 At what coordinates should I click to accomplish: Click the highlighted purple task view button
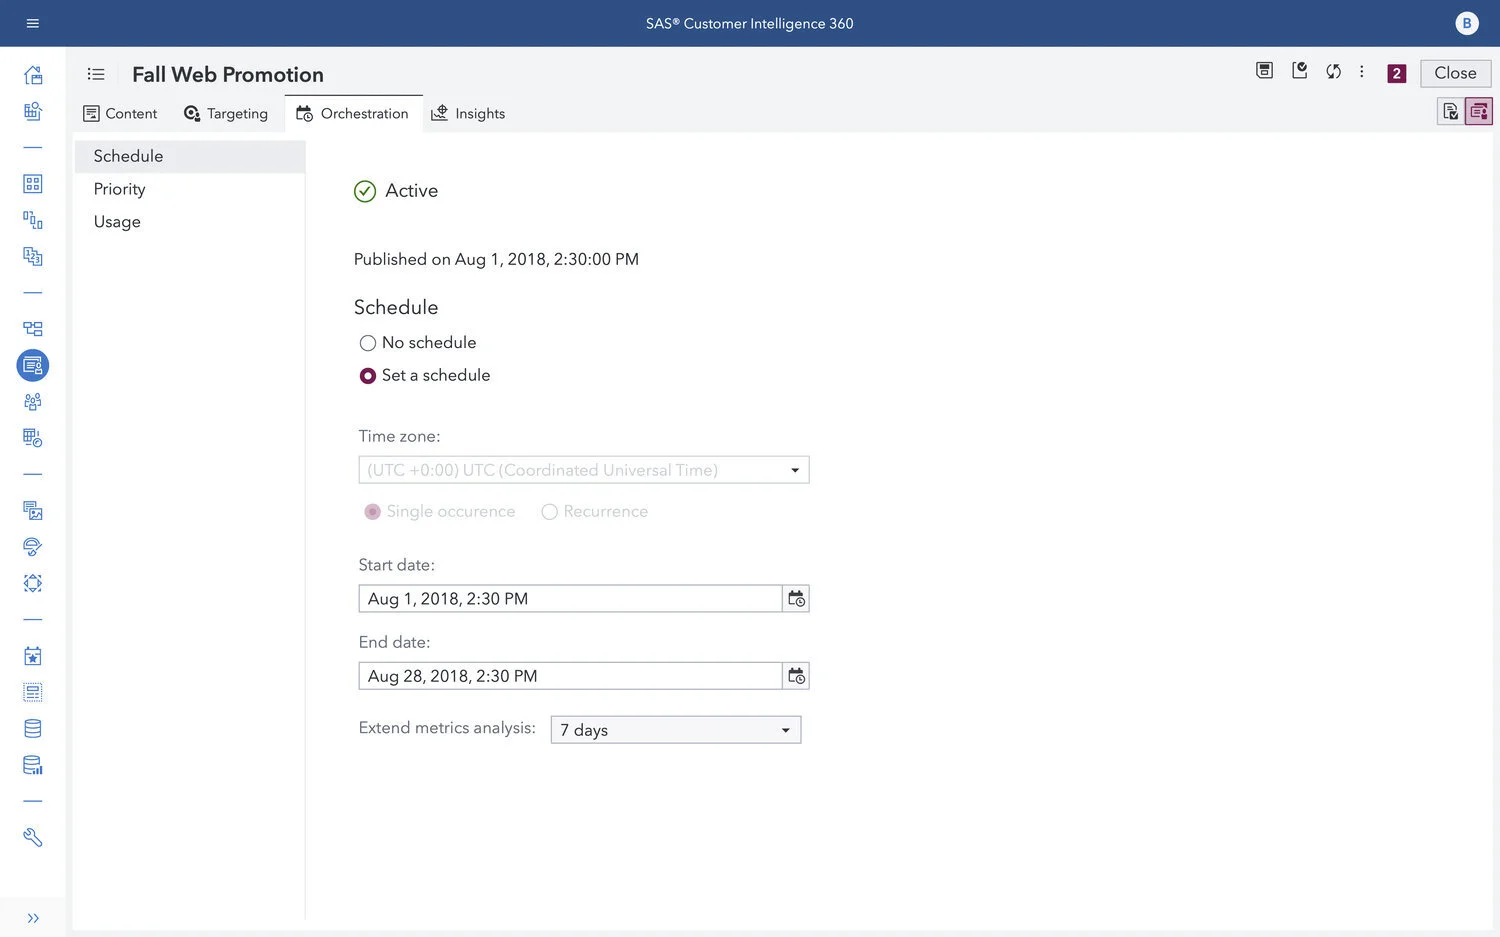[1478, 111]
